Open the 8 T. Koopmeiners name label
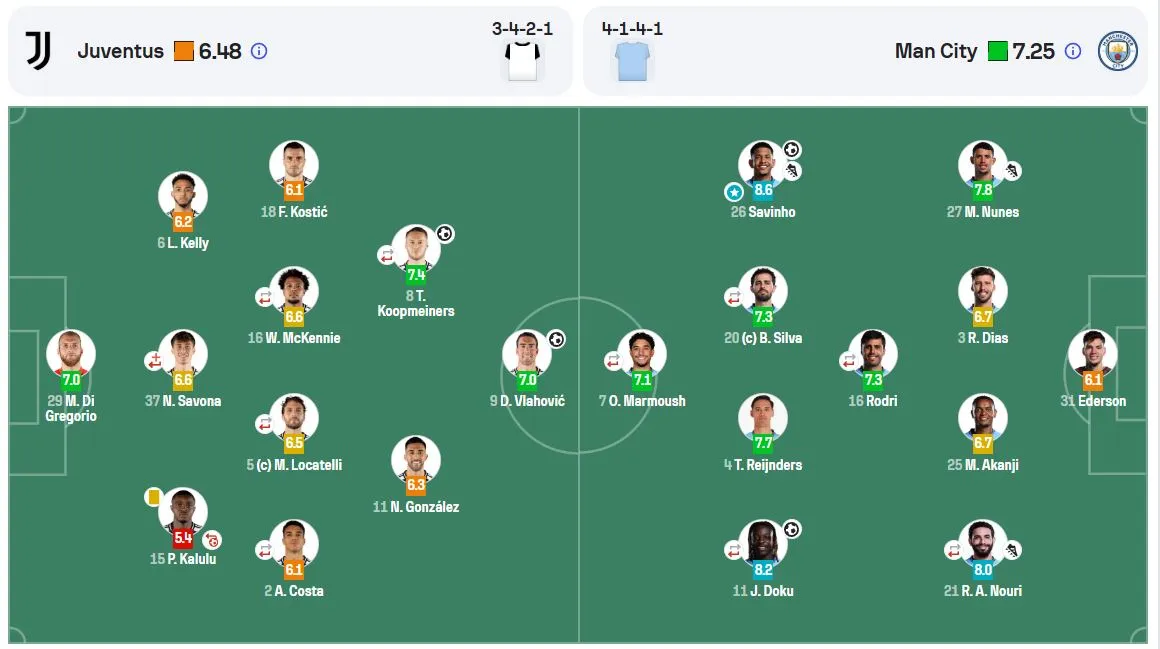 click(416, 303)
